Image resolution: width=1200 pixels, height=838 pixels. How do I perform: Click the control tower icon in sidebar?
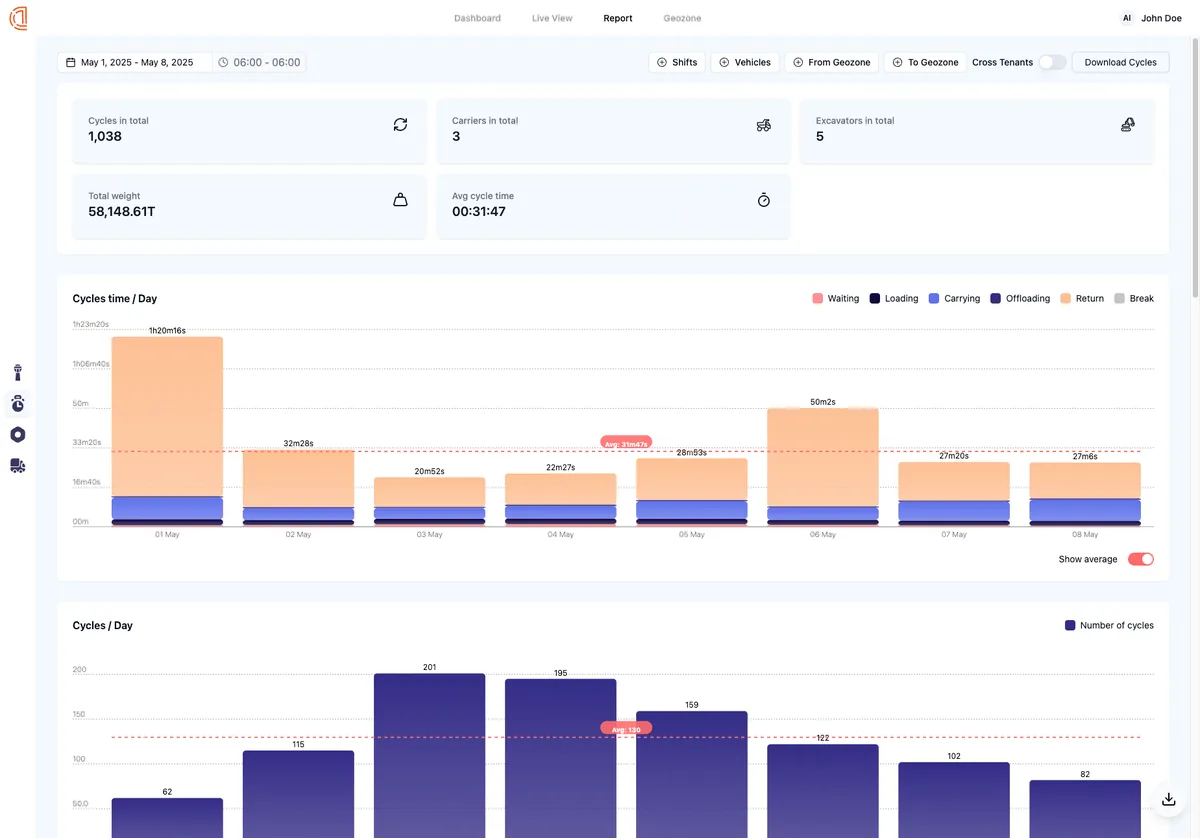(x=17, y=371)
